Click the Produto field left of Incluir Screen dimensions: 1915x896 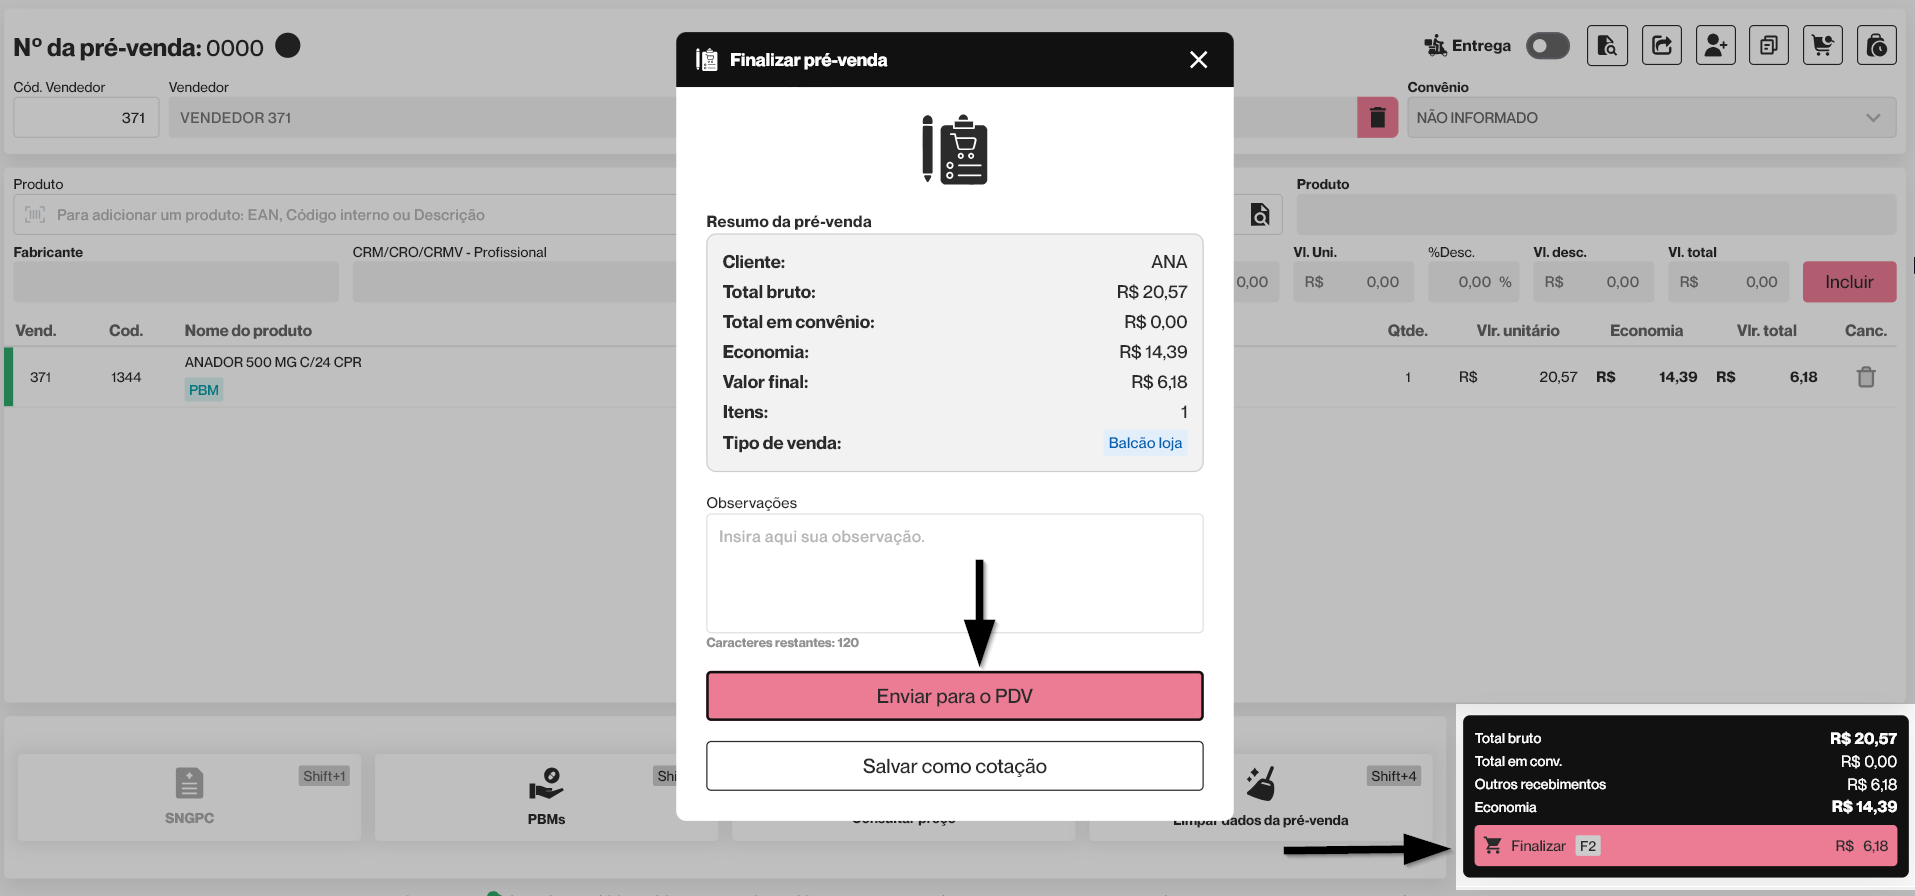[x=1596, y=215]
